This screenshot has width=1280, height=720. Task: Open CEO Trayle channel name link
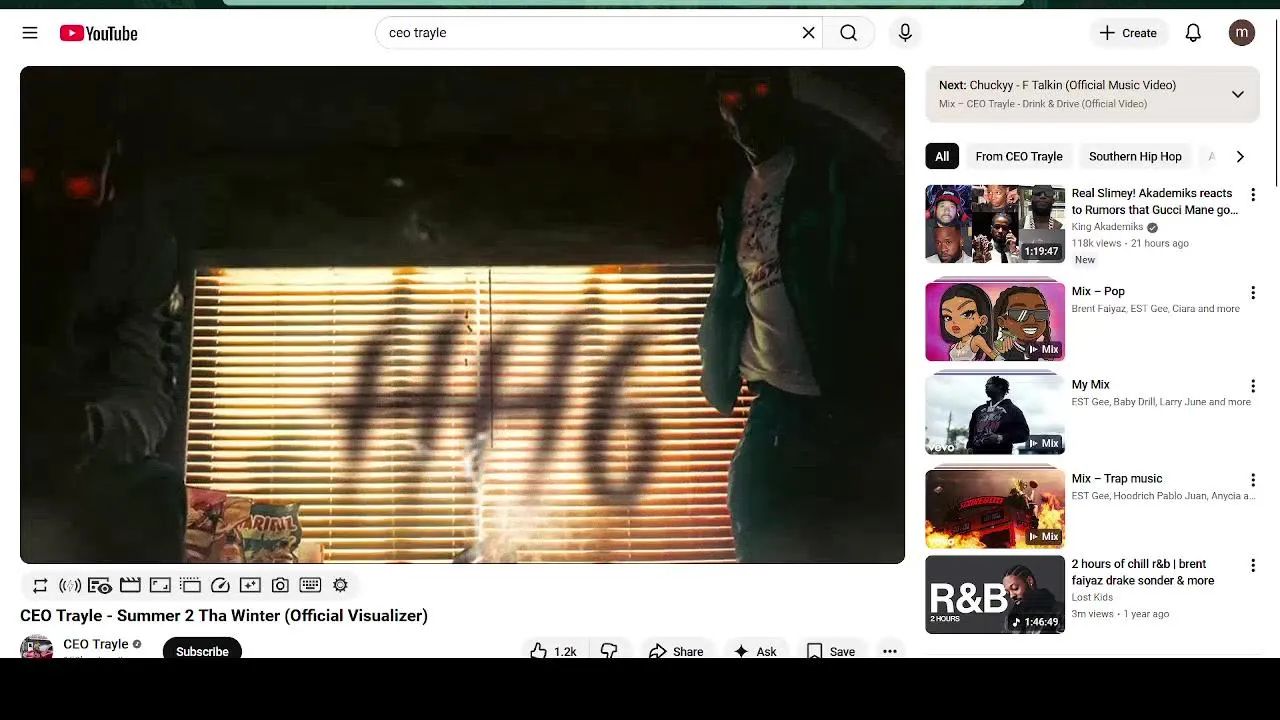tap(96, 644)
